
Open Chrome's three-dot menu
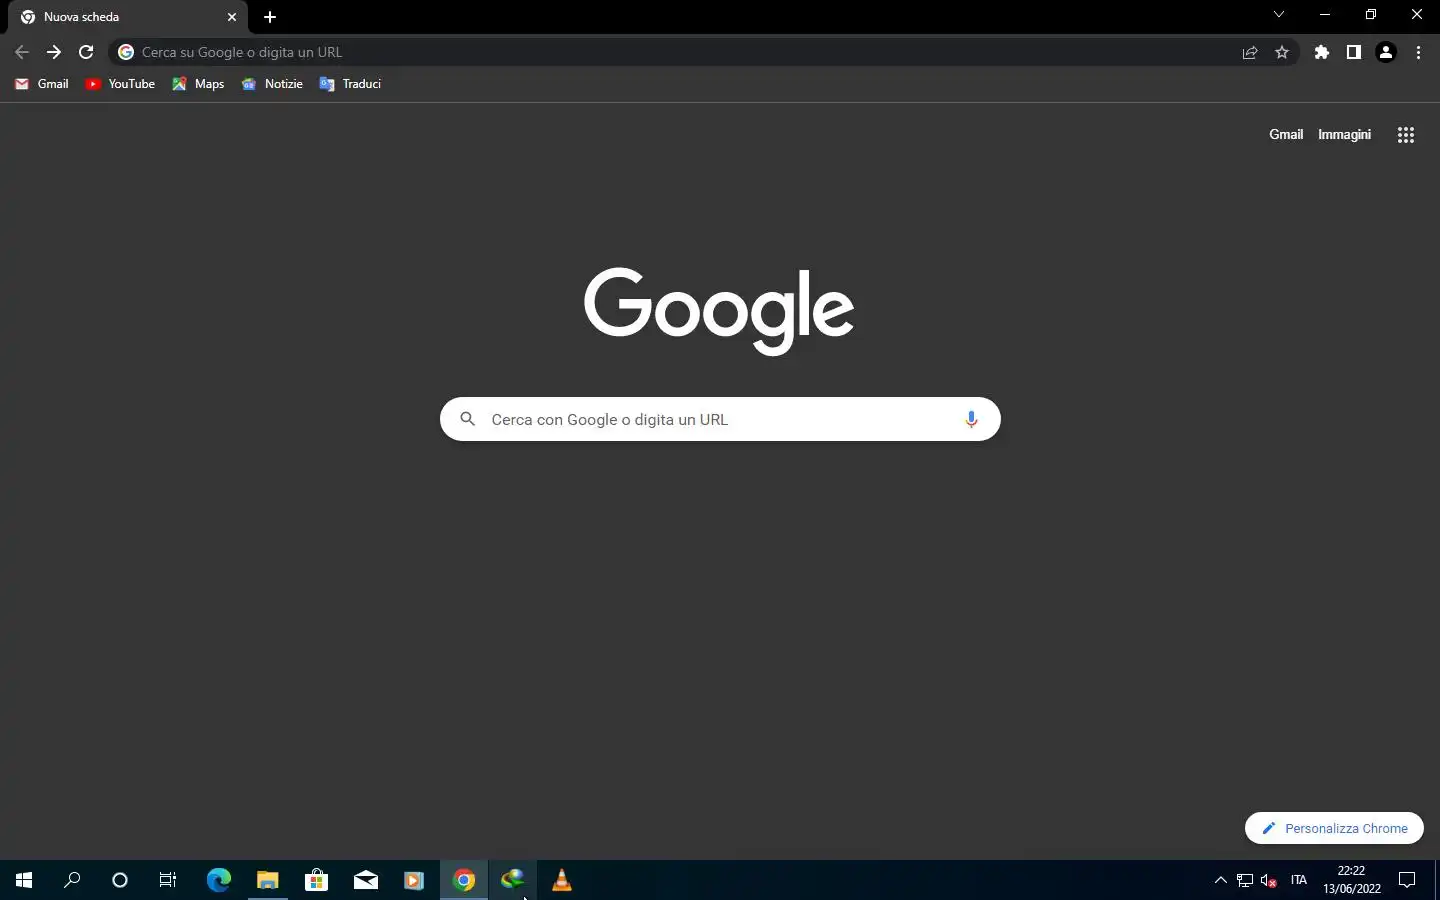pyautogui.click(x=1418, y=53)
